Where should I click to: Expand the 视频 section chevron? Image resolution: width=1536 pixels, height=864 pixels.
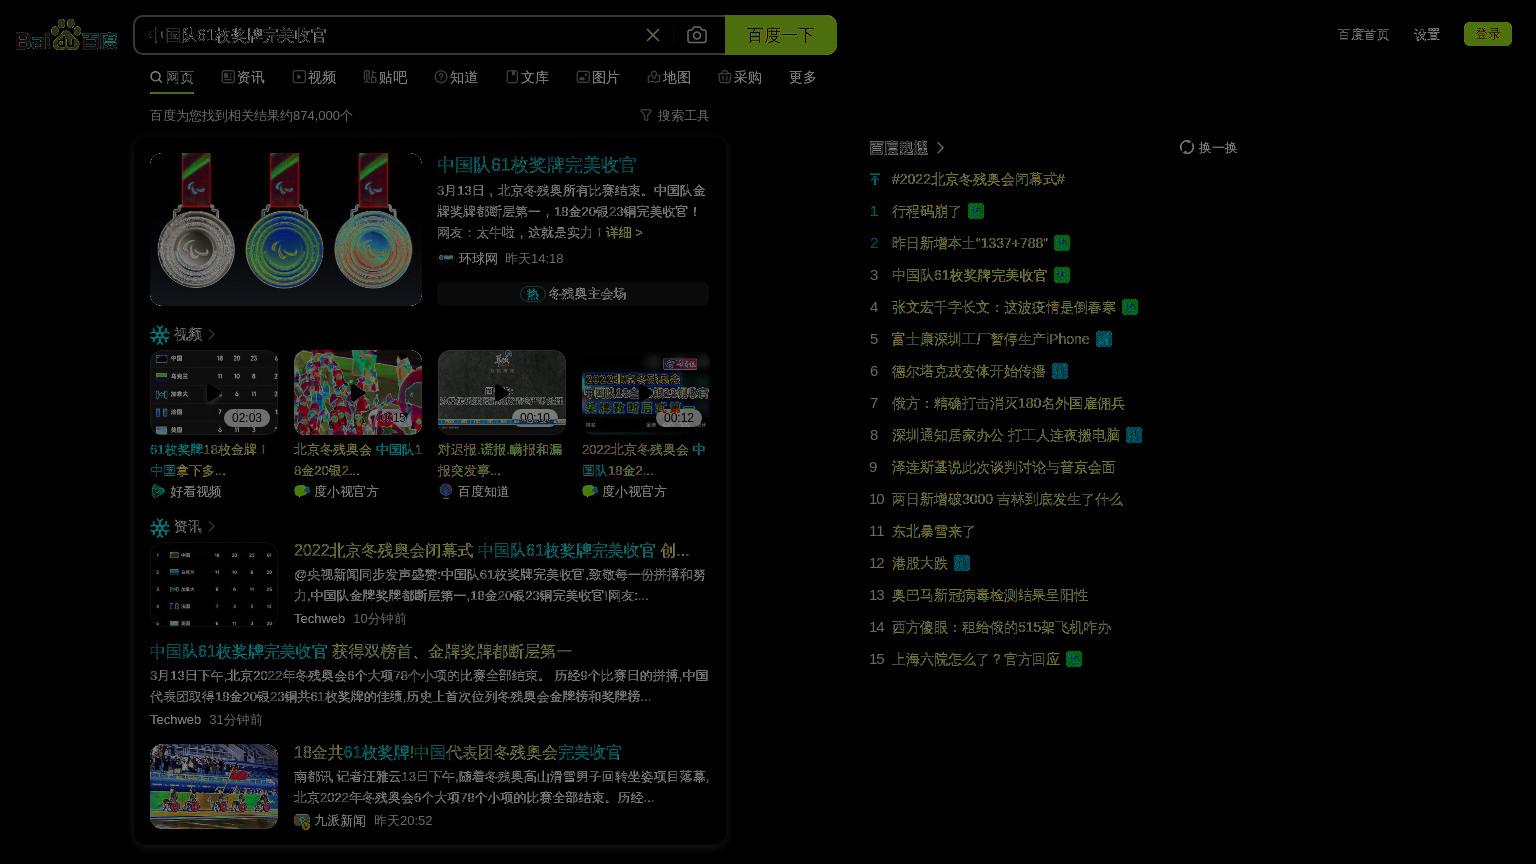(x=212, y=334)
